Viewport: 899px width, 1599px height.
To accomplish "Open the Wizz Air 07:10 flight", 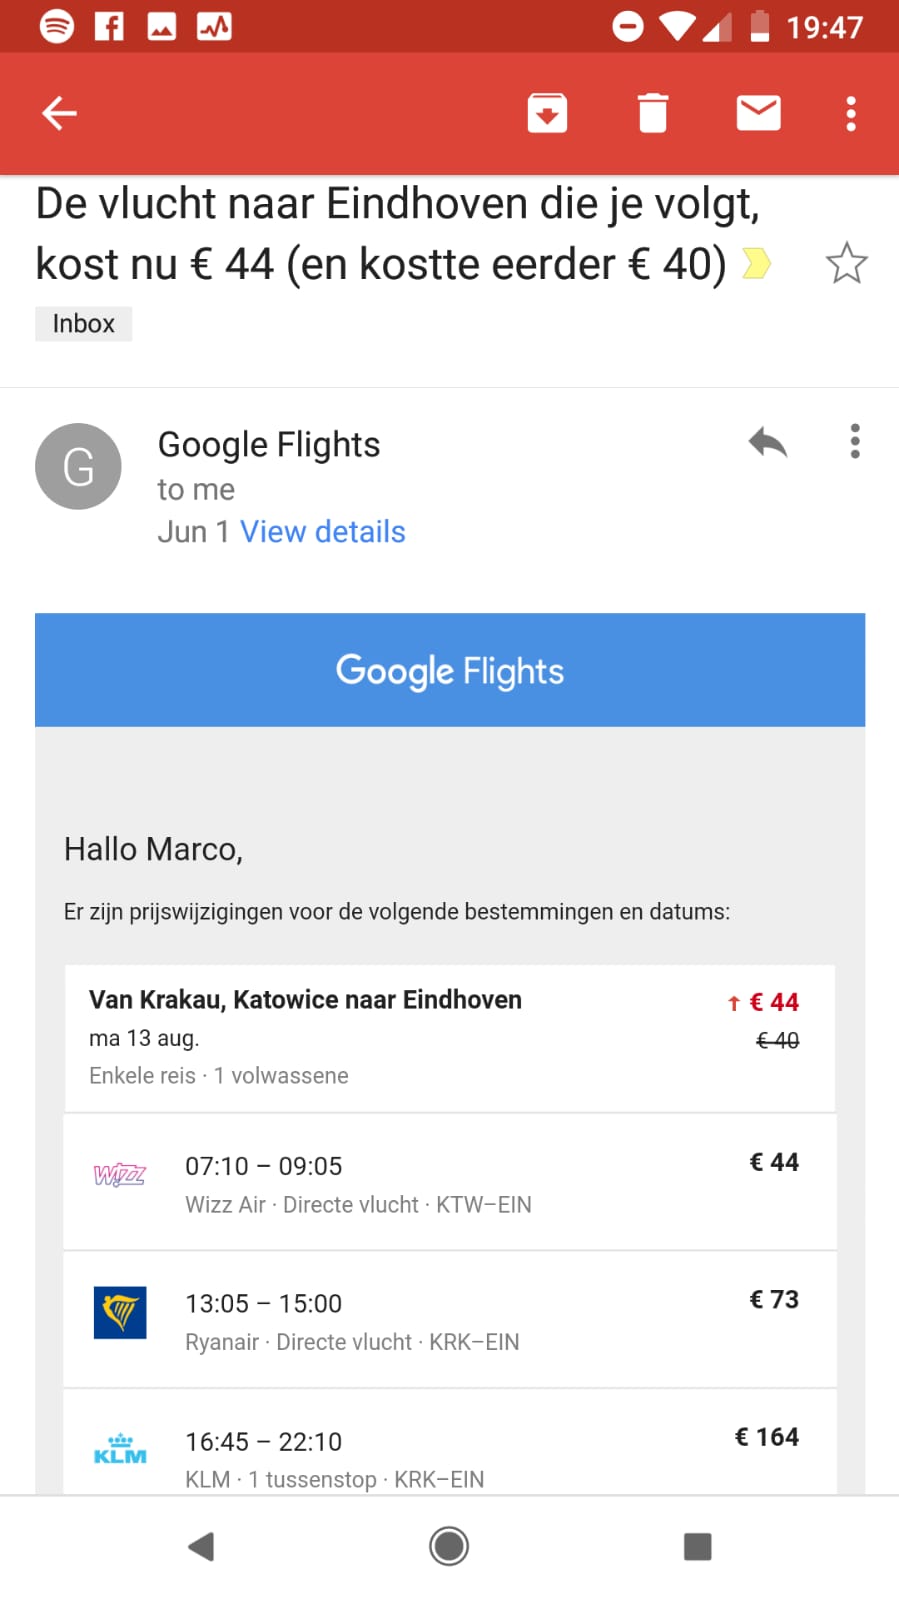I will click(450, 1183).
